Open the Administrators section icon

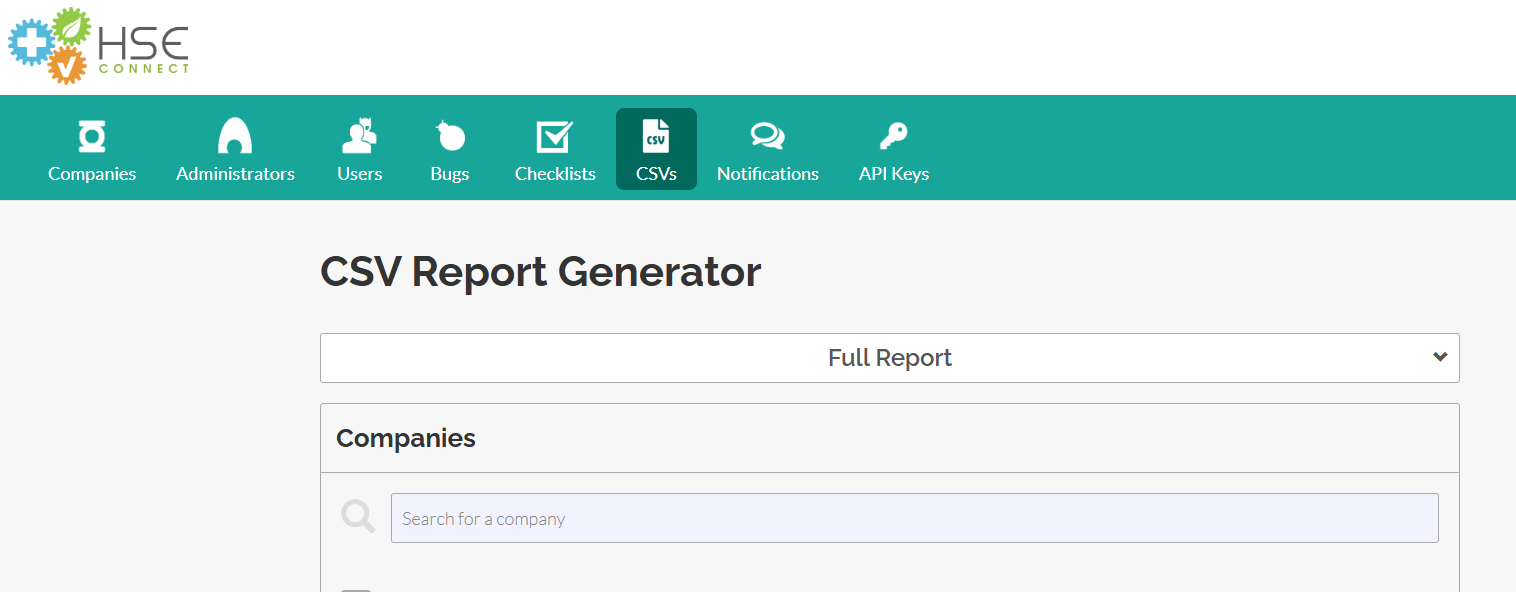tap(235, 136)
